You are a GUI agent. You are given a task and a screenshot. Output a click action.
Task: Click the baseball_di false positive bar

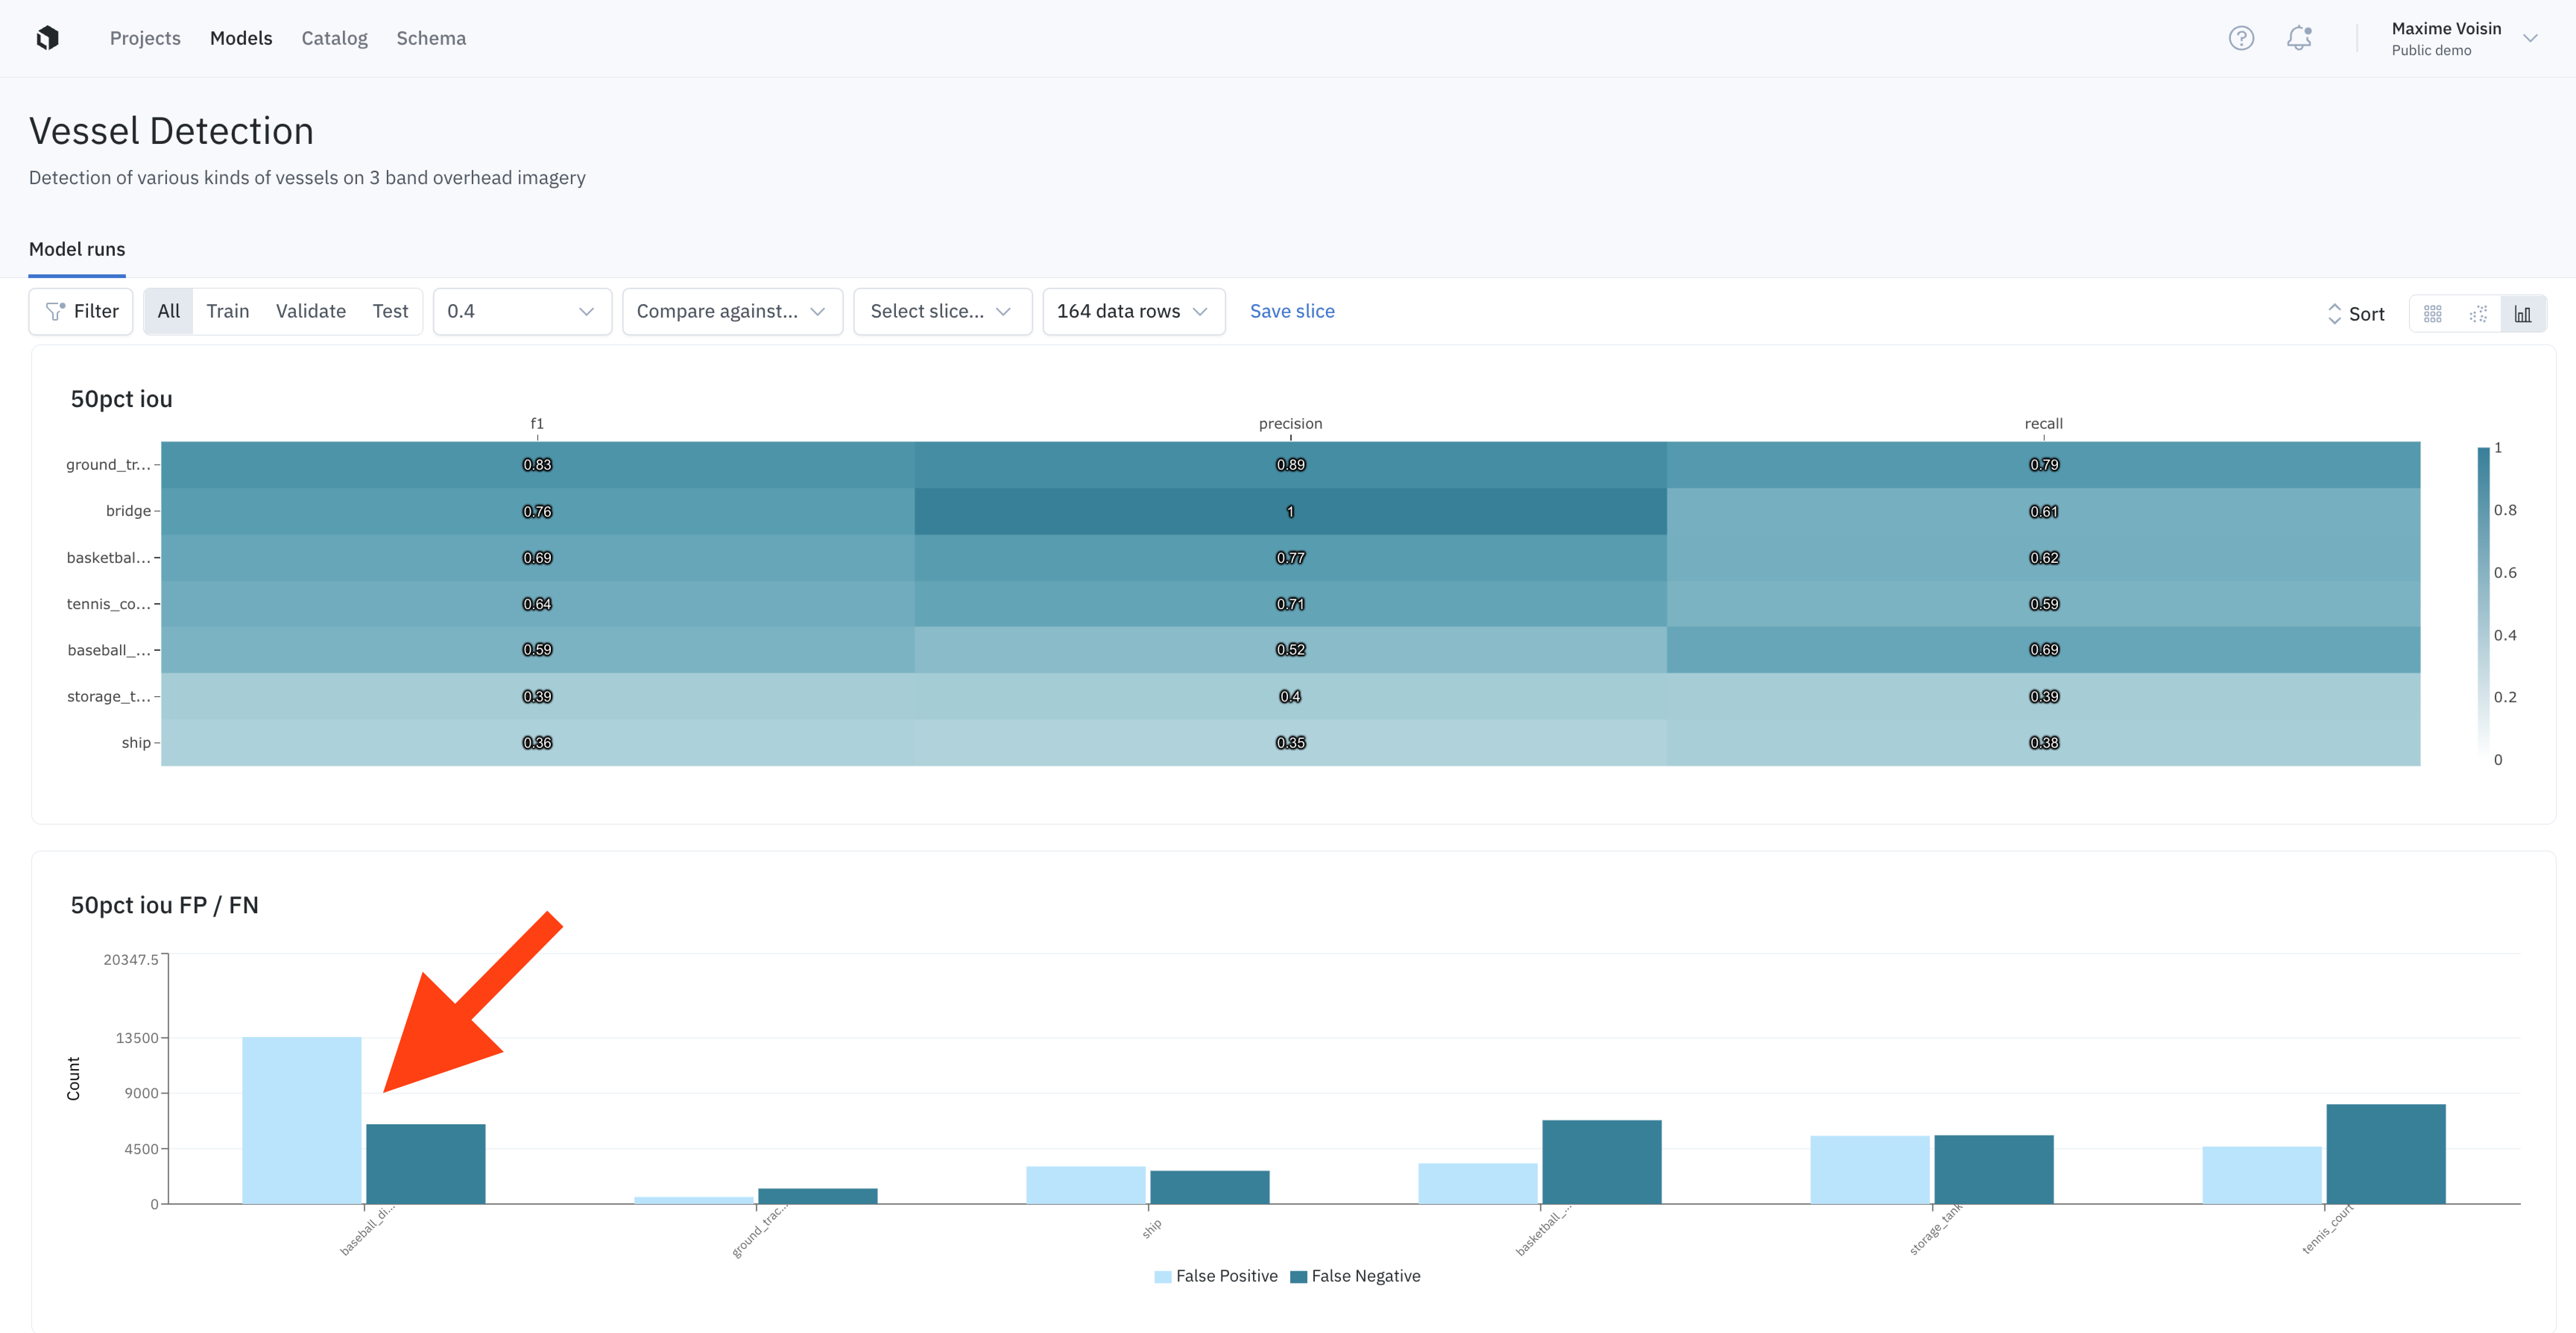point(301,1120)
